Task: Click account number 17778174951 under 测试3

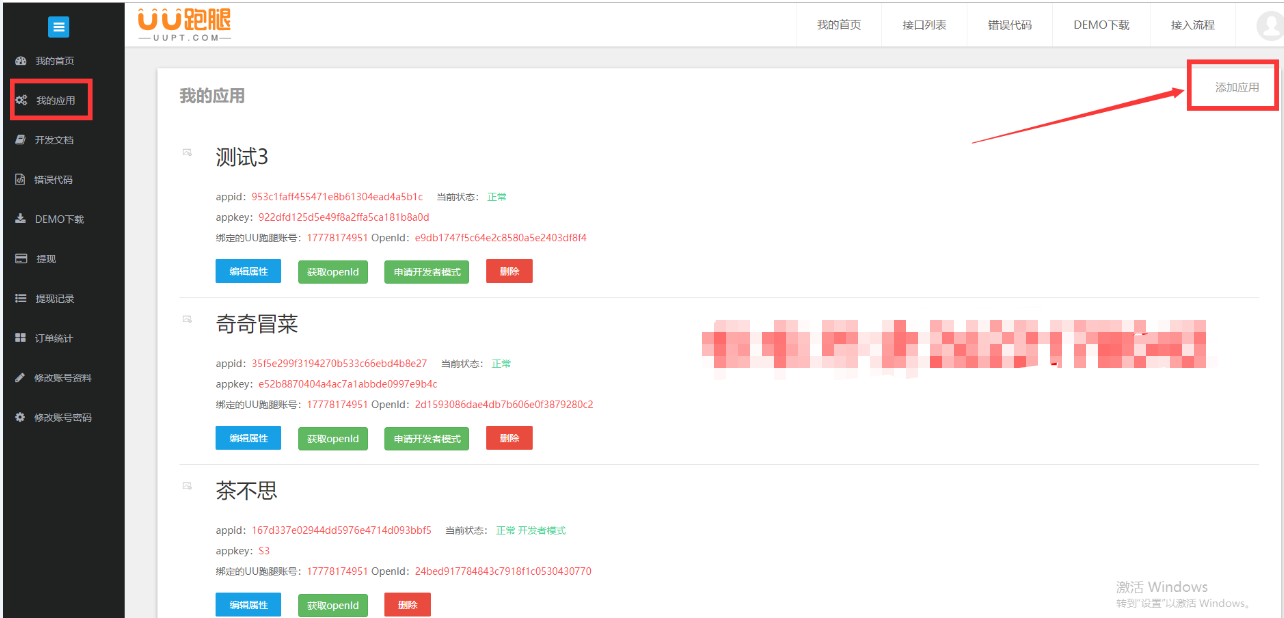Action: (x=337, y=238)
